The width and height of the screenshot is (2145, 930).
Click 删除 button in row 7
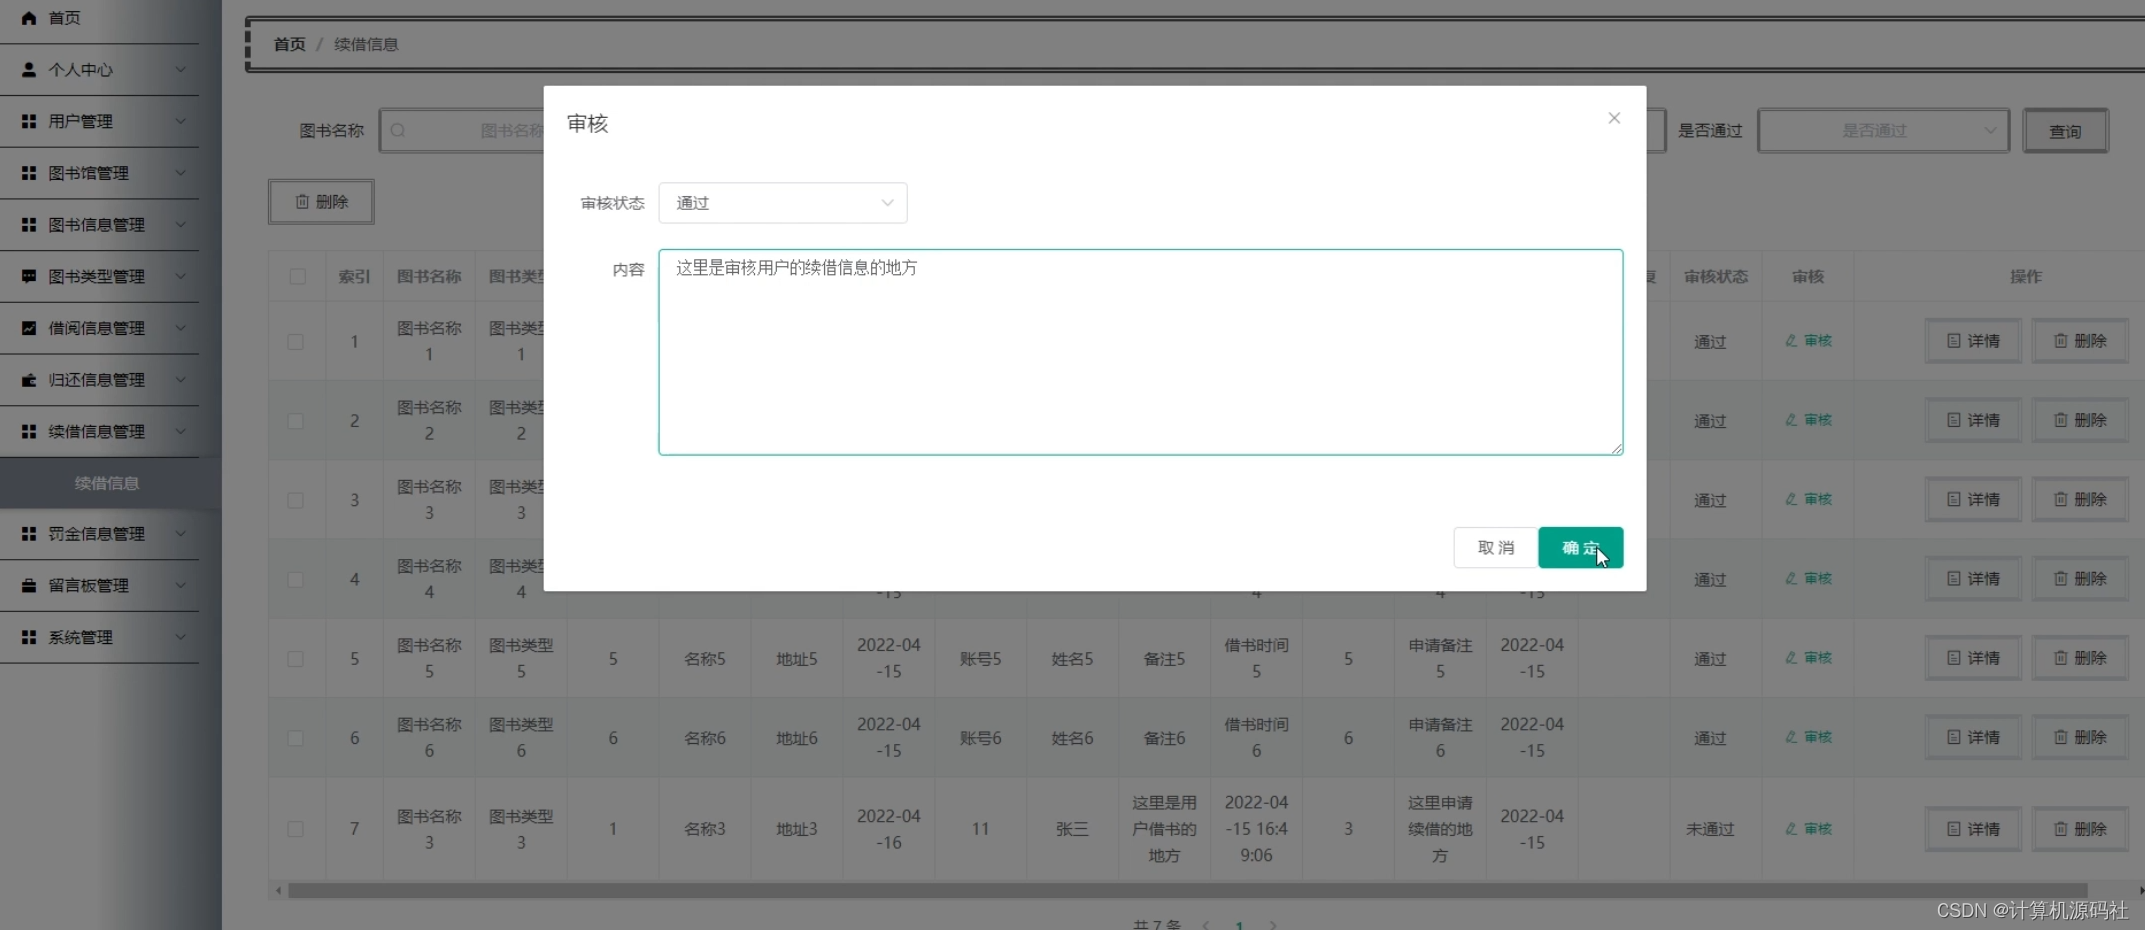tap(2080, 829)
